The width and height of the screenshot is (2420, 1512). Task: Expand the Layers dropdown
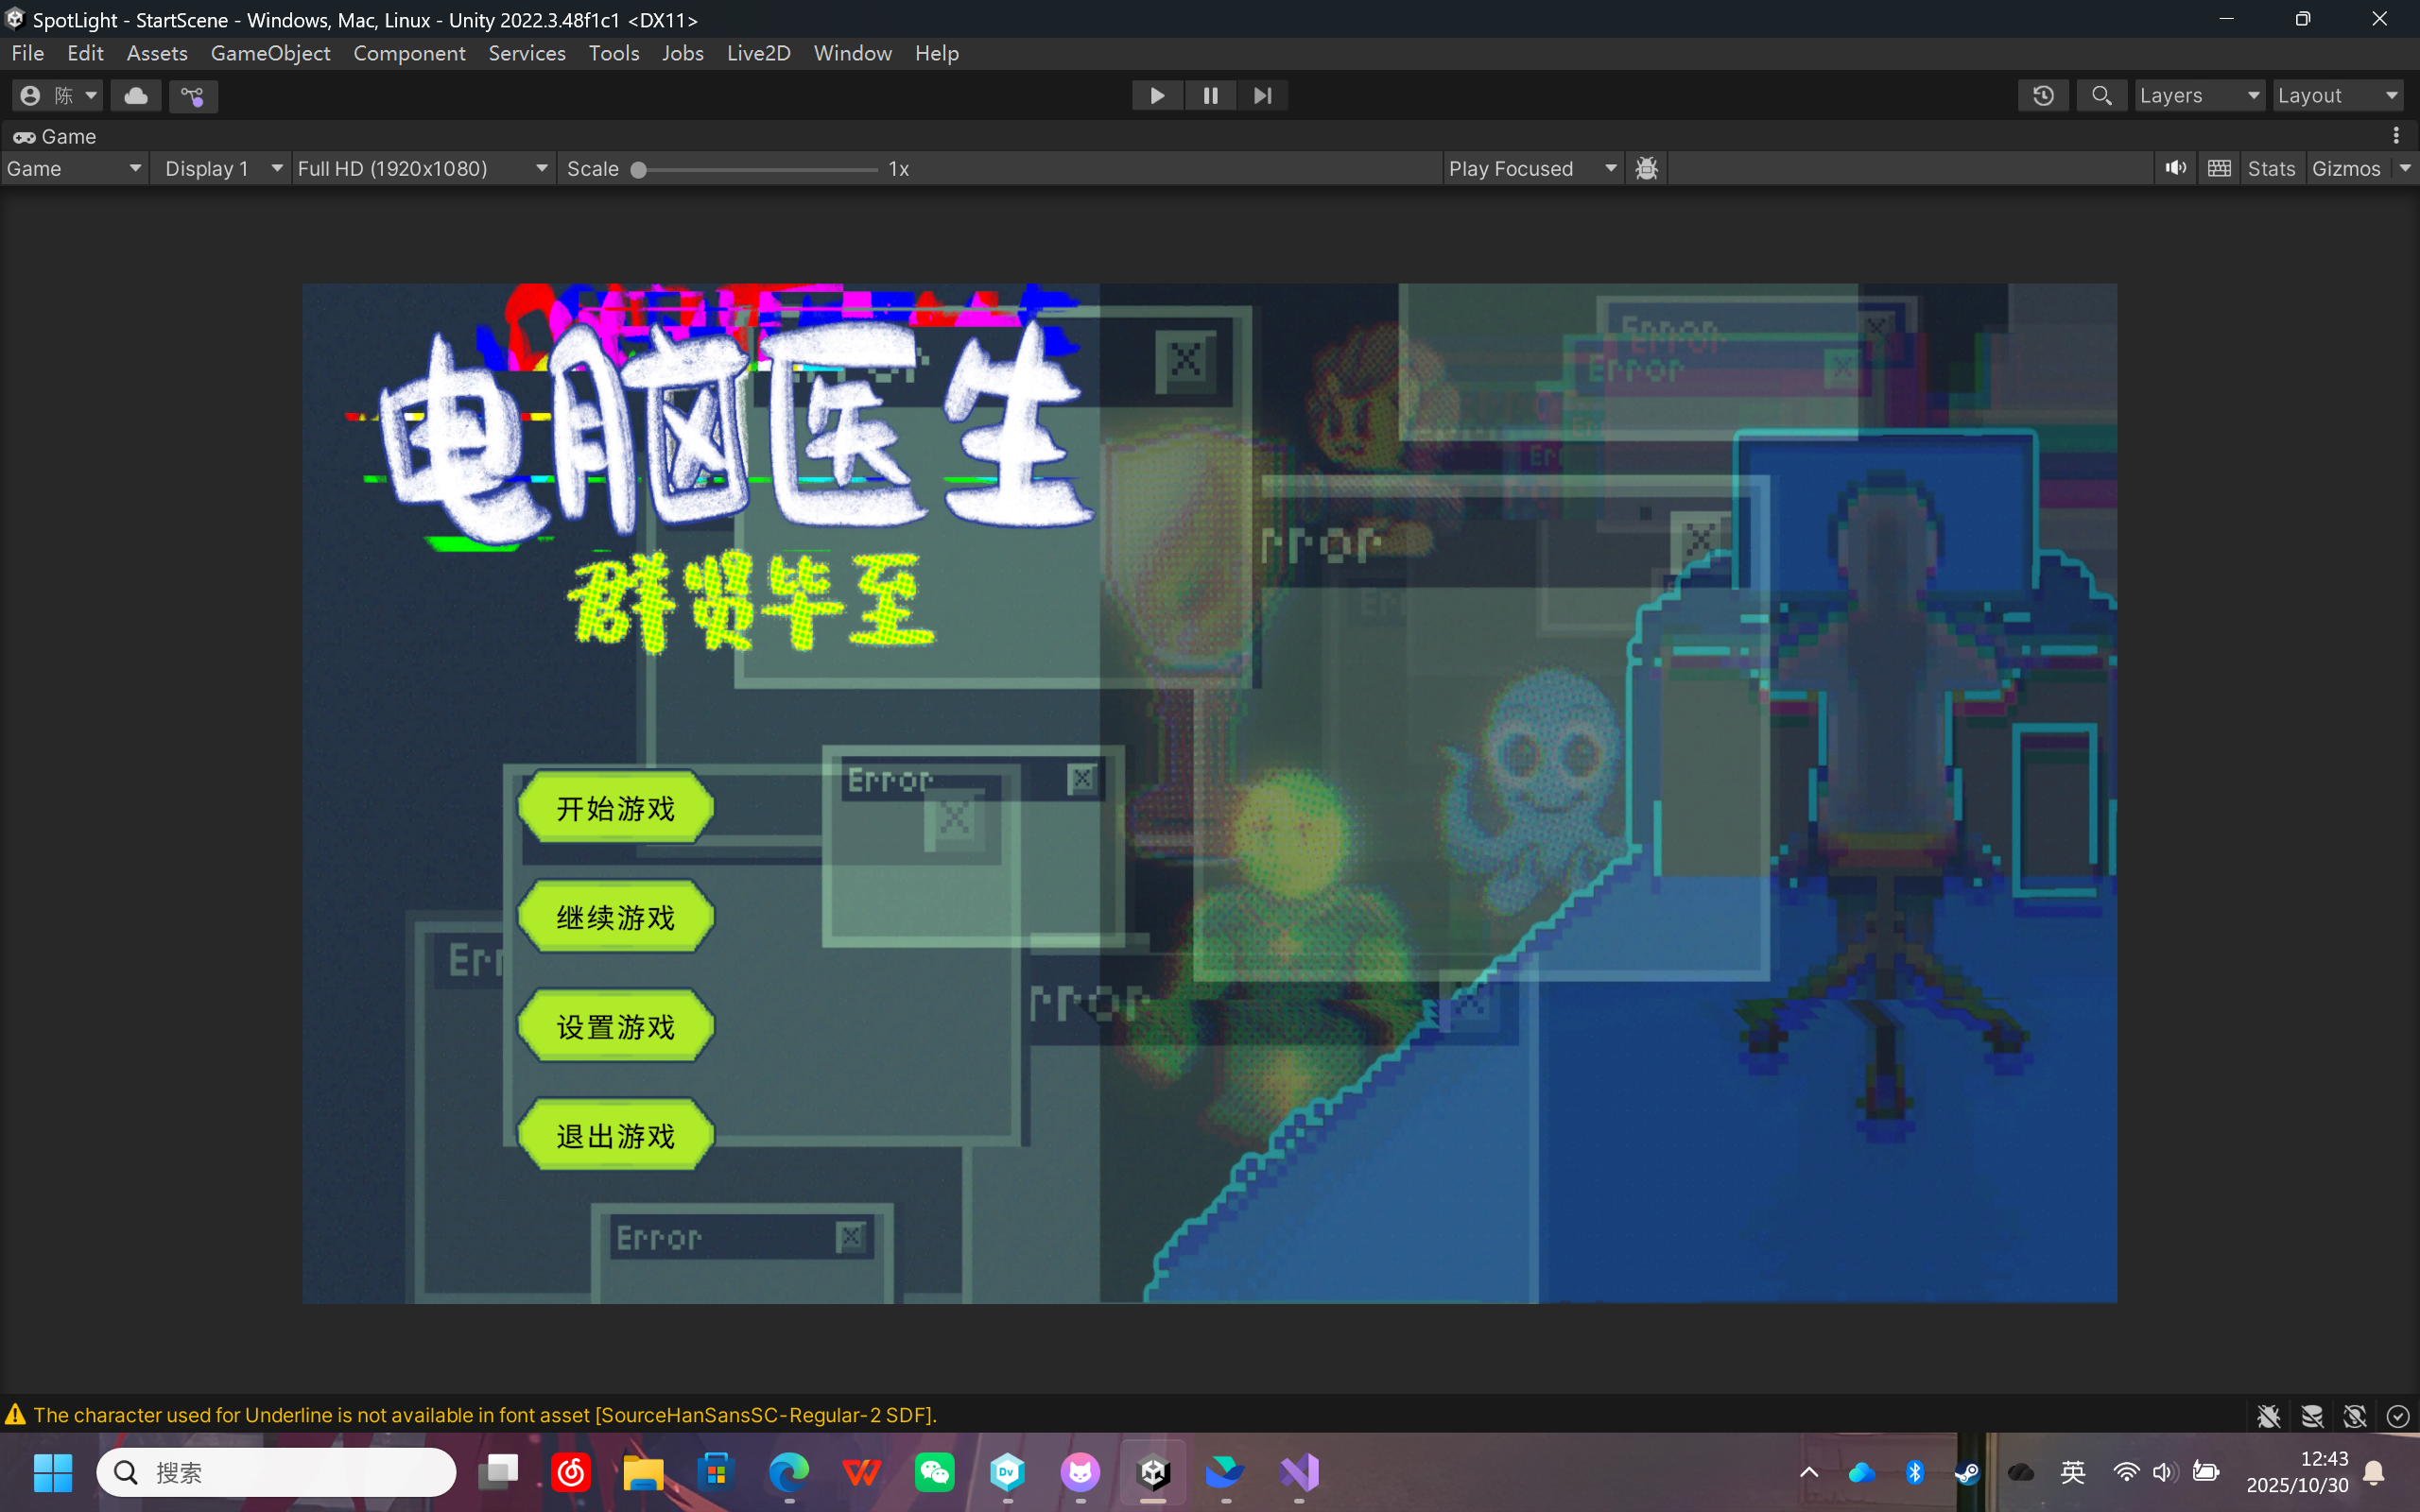(2198, 96)
